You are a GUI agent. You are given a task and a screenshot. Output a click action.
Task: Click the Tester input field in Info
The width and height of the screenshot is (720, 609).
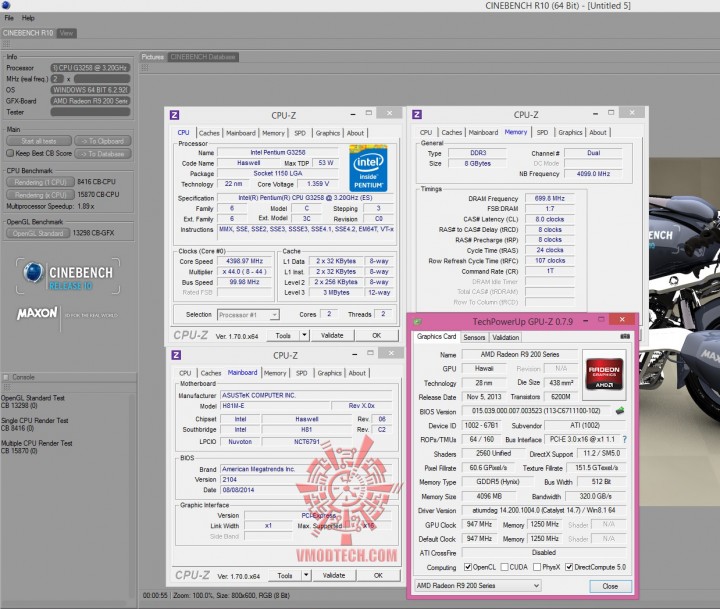[90, 112]
